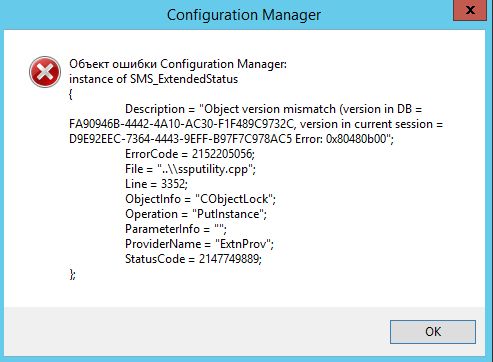Click the Line = 3352 entry
The image size is (493, 362).
(156, 184)
